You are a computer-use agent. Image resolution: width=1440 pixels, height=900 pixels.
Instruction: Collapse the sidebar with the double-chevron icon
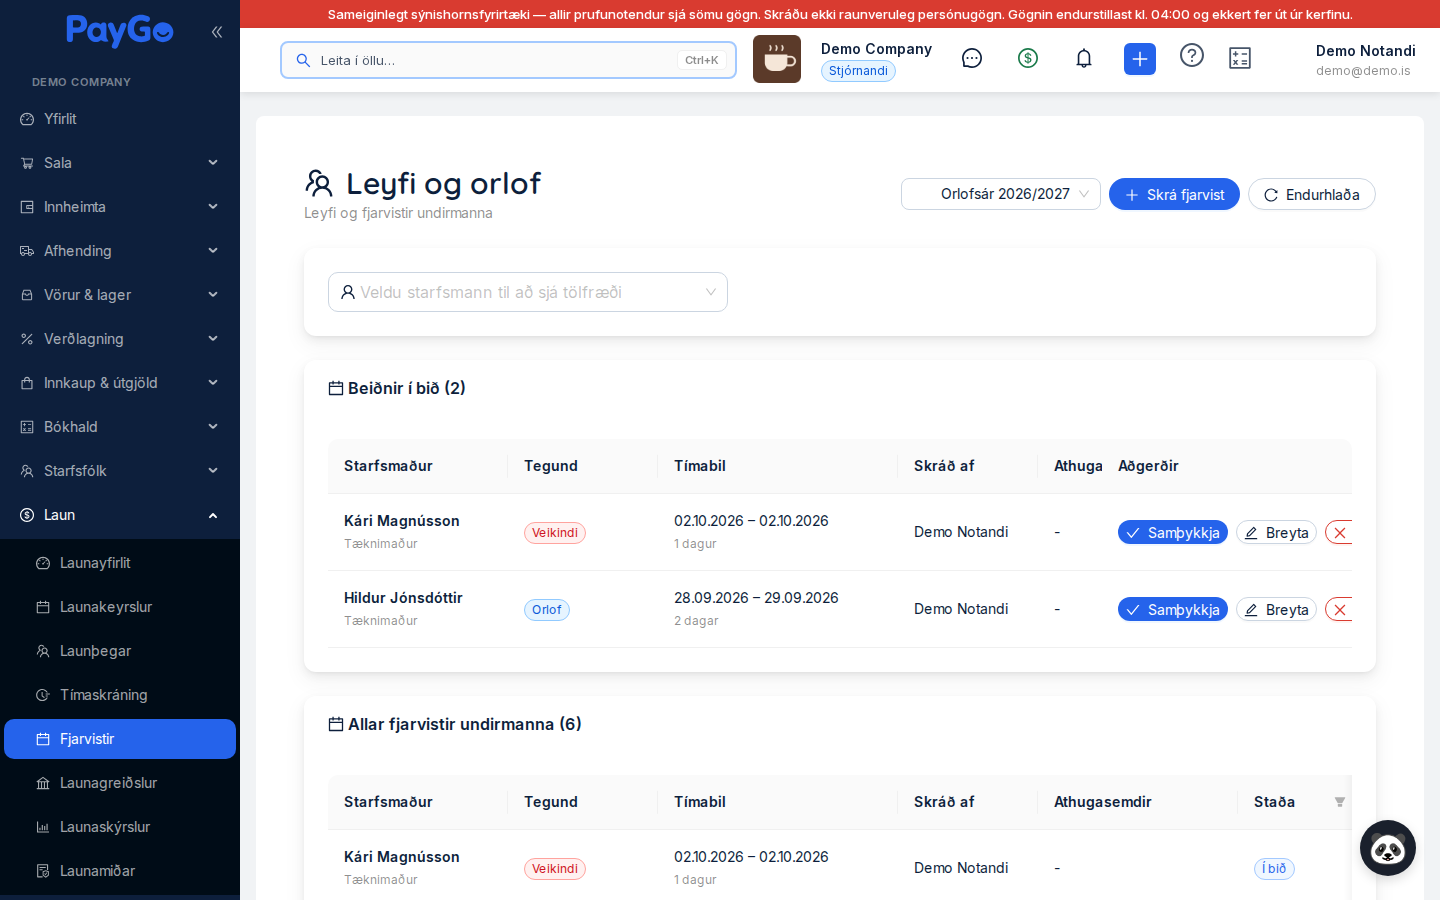click(x=217, y=32)
